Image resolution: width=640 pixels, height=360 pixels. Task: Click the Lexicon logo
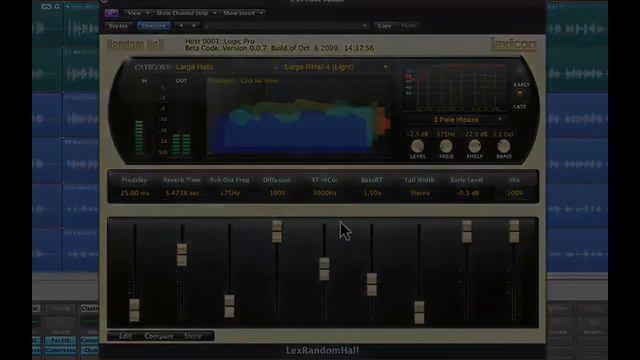[513, 44]
